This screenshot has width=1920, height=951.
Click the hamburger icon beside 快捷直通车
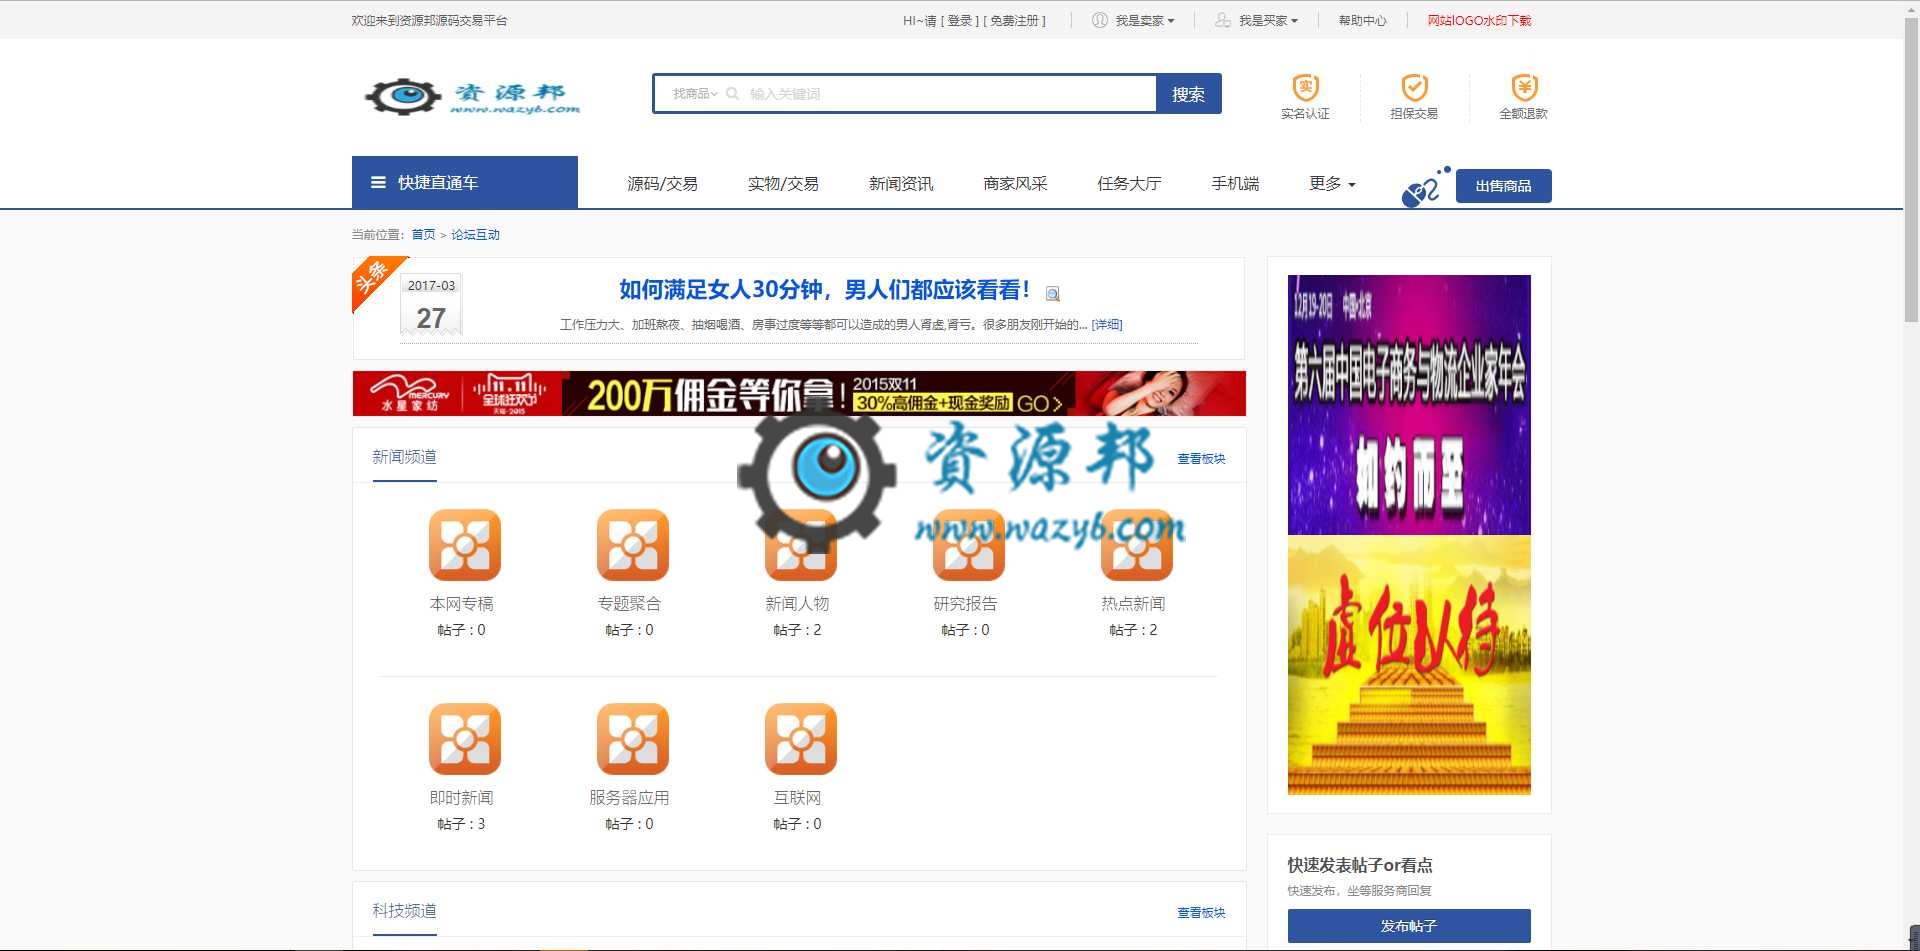(x=378, y=183)
